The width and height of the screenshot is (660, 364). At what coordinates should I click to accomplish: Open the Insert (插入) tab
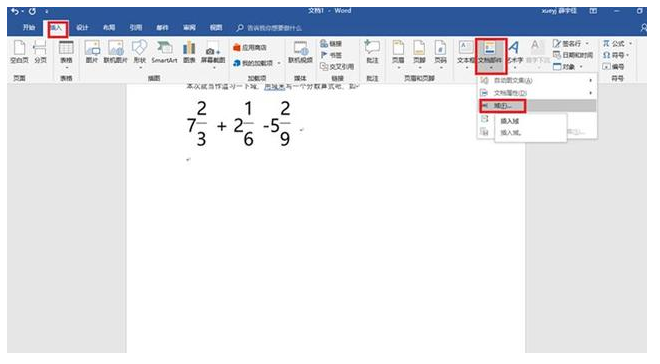(56, 28)
